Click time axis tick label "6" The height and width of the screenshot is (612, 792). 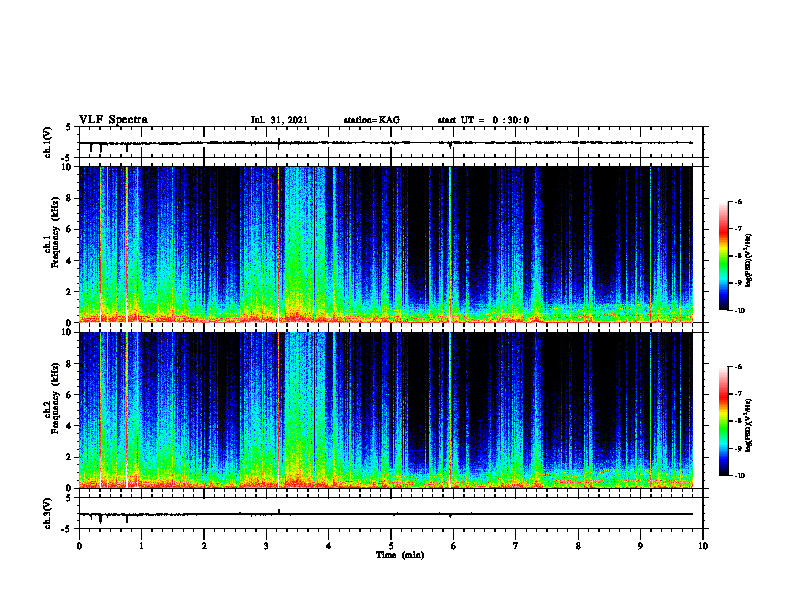454,546
